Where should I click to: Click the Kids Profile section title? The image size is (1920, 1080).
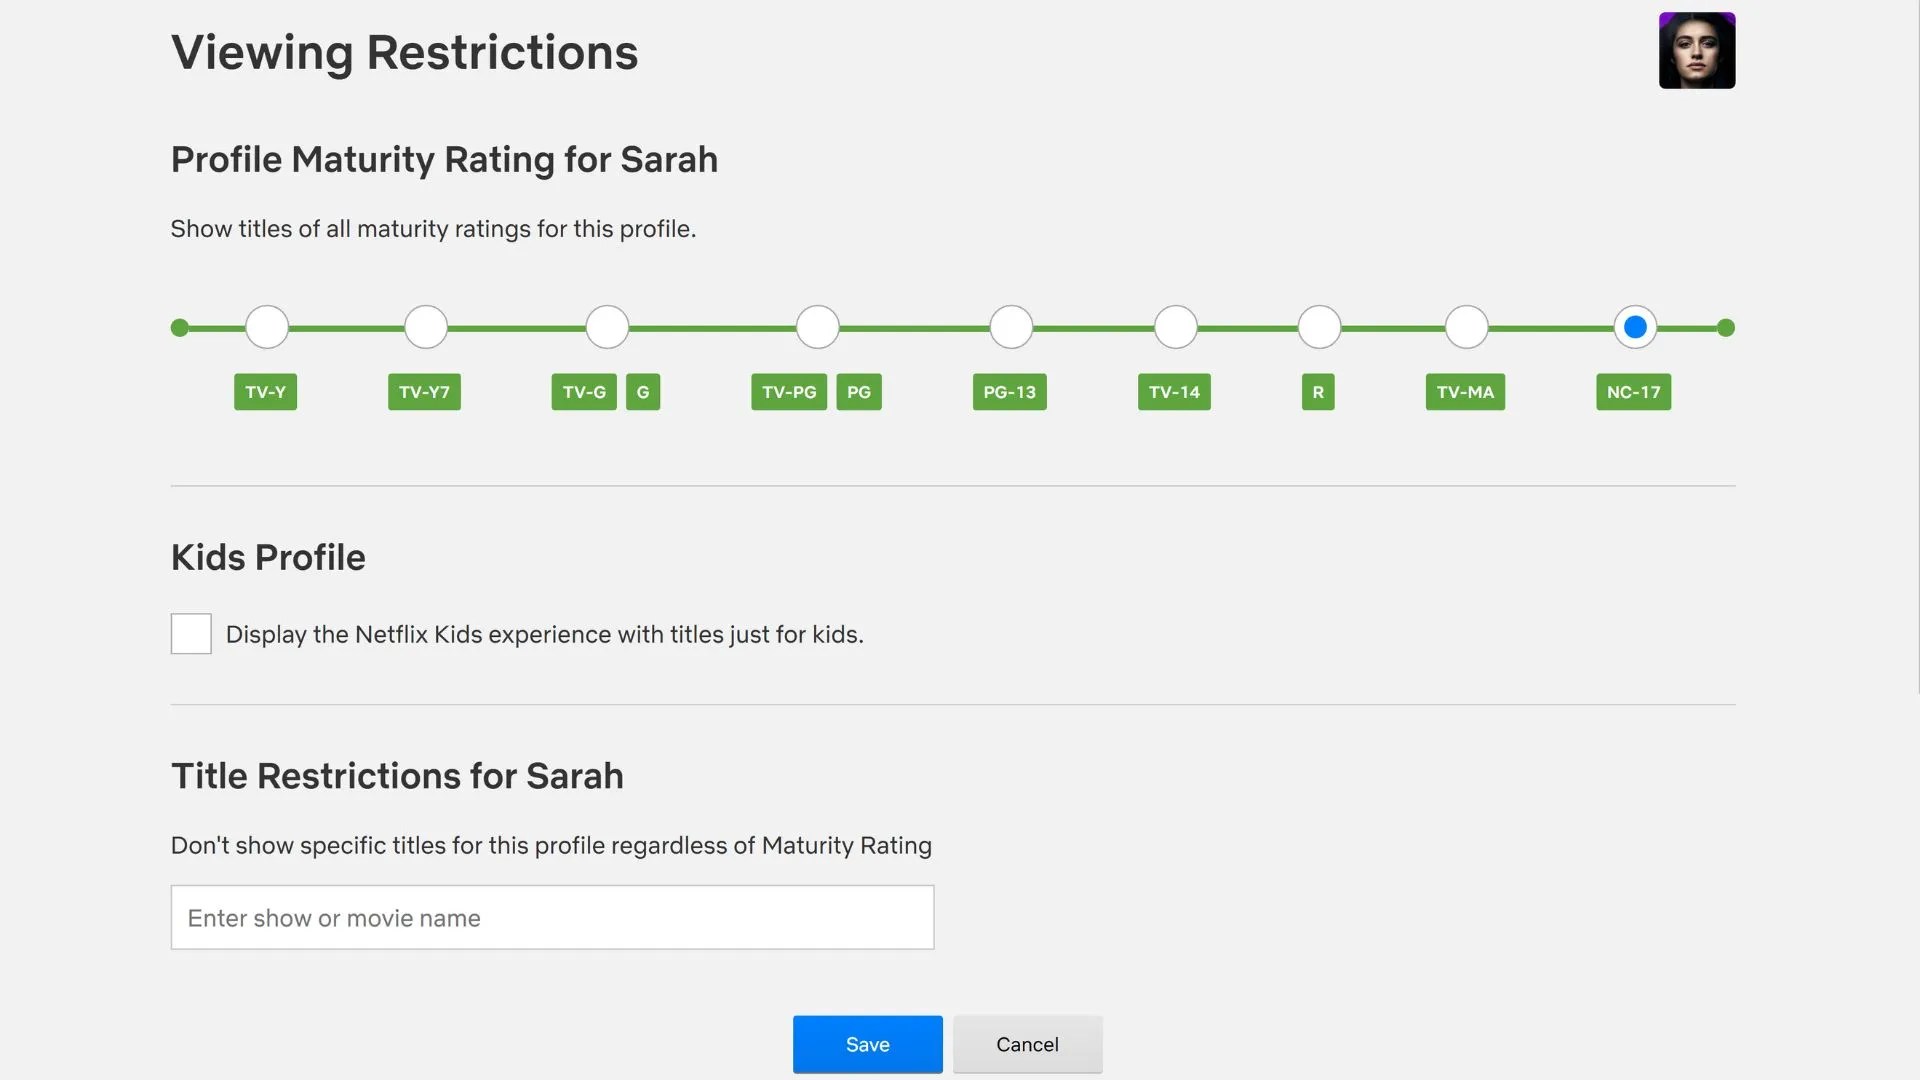[x=268, y=557]
